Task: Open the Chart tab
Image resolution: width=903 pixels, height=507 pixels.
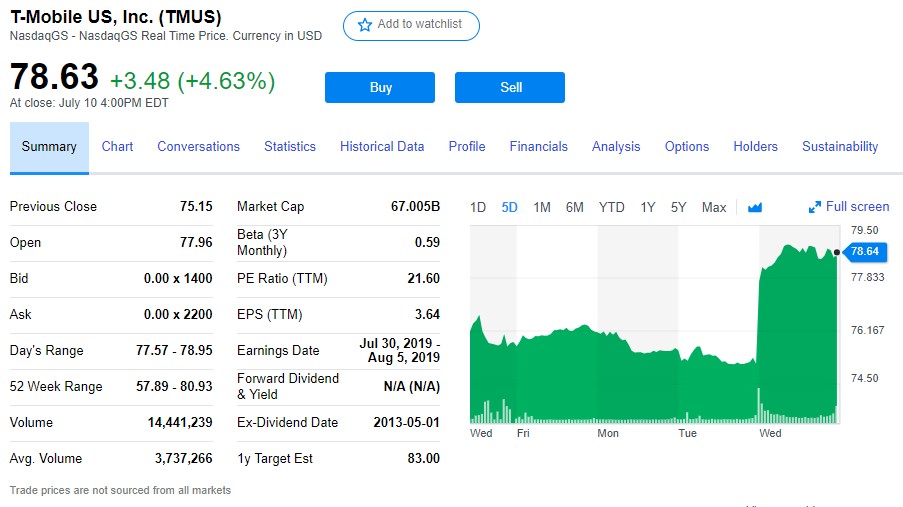Action: click(117, 146)
